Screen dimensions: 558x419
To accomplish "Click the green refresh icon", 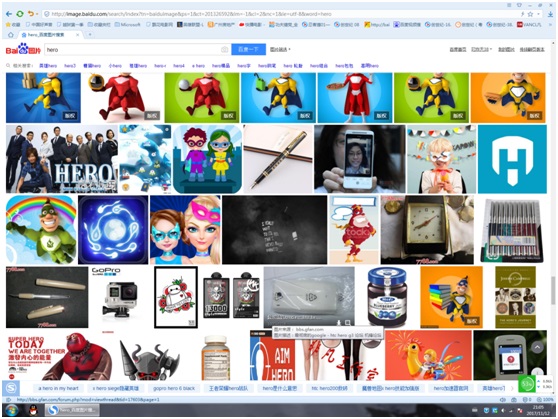I will click(x=20, y=14).
